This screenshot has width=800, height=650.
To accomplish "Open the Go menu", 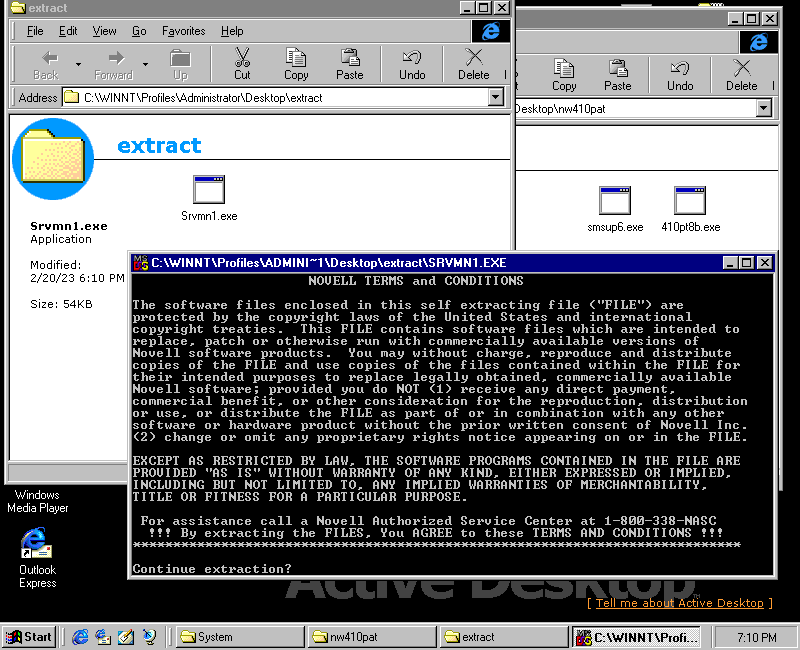I will coord(139,31).
